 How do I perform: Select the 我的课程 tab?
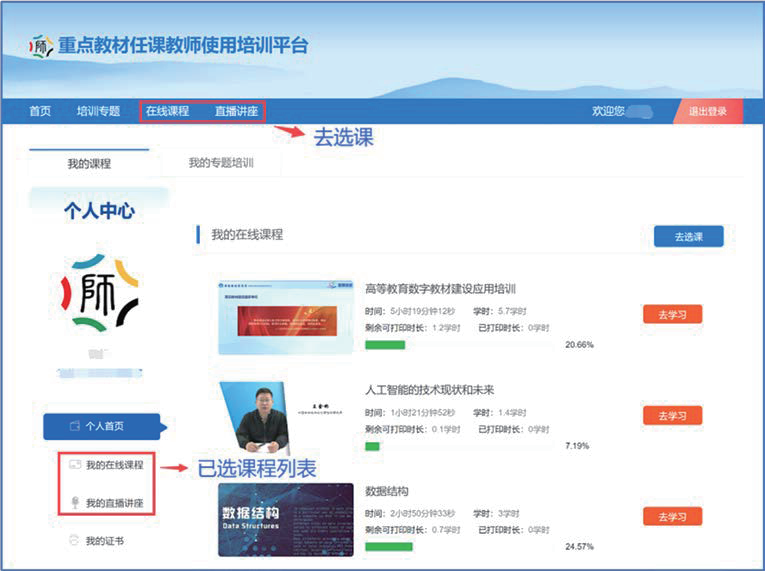[x=89, y=163]
